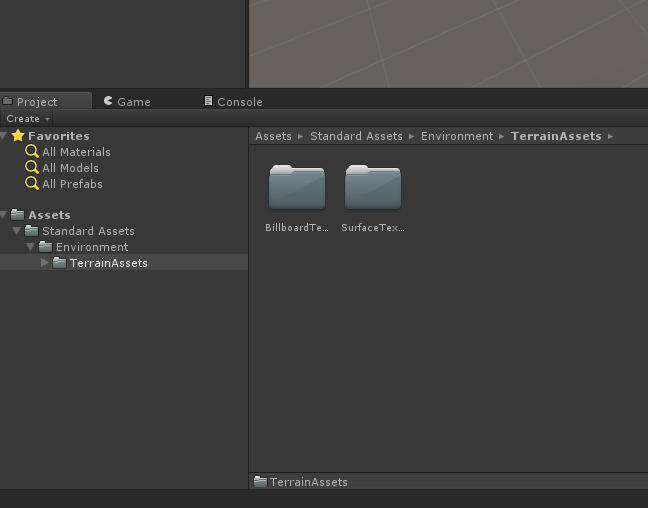Go to Environment in the breadcrumb
Screen dimensions: 648x508
click(x=457, y=136)
